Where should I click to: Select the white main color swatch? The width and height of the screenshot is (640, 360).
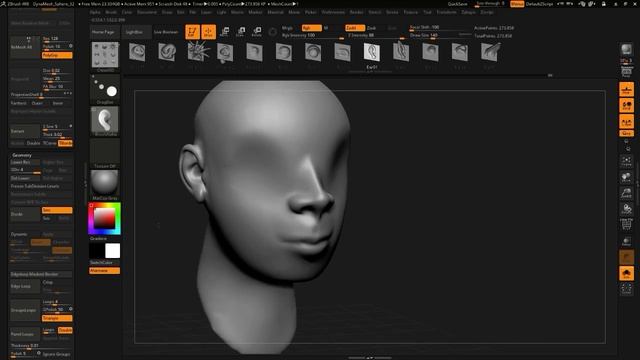(112, 251)
